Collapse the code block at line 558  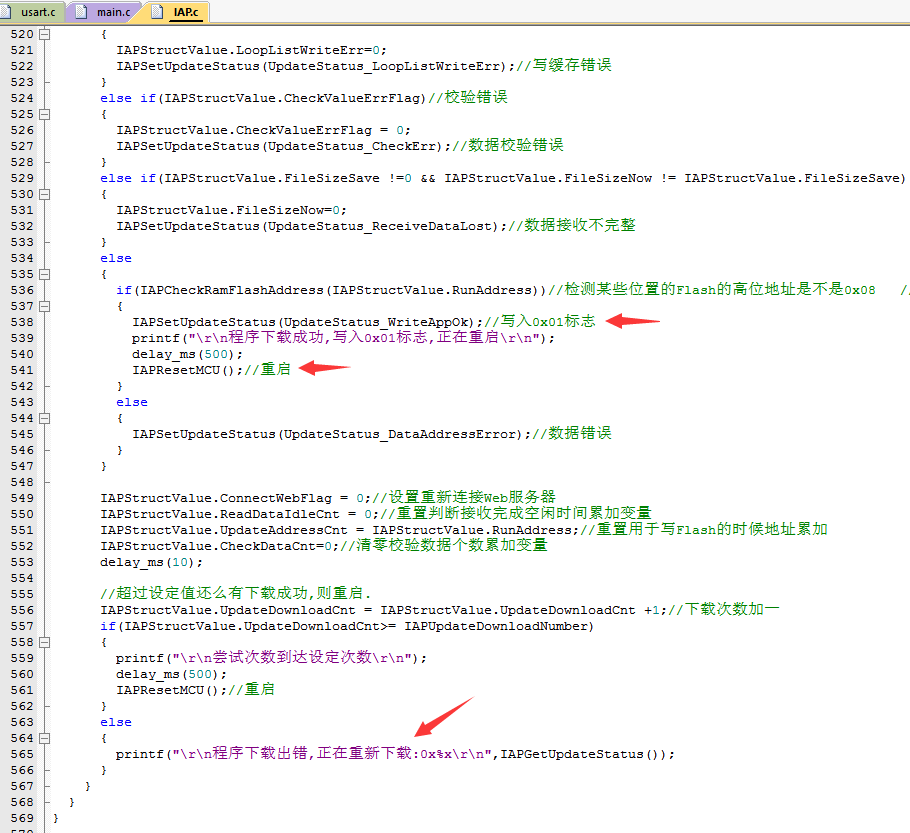click(x=45, y=643)
